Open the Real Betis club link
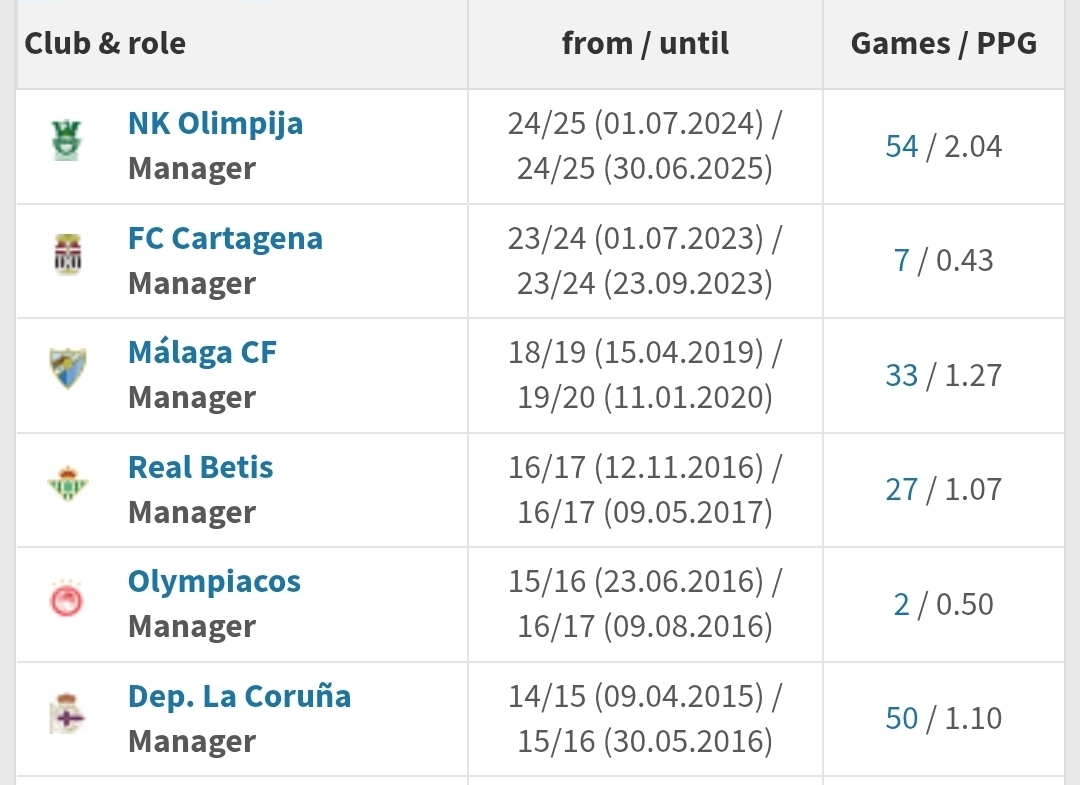 [x=200, y=468]
